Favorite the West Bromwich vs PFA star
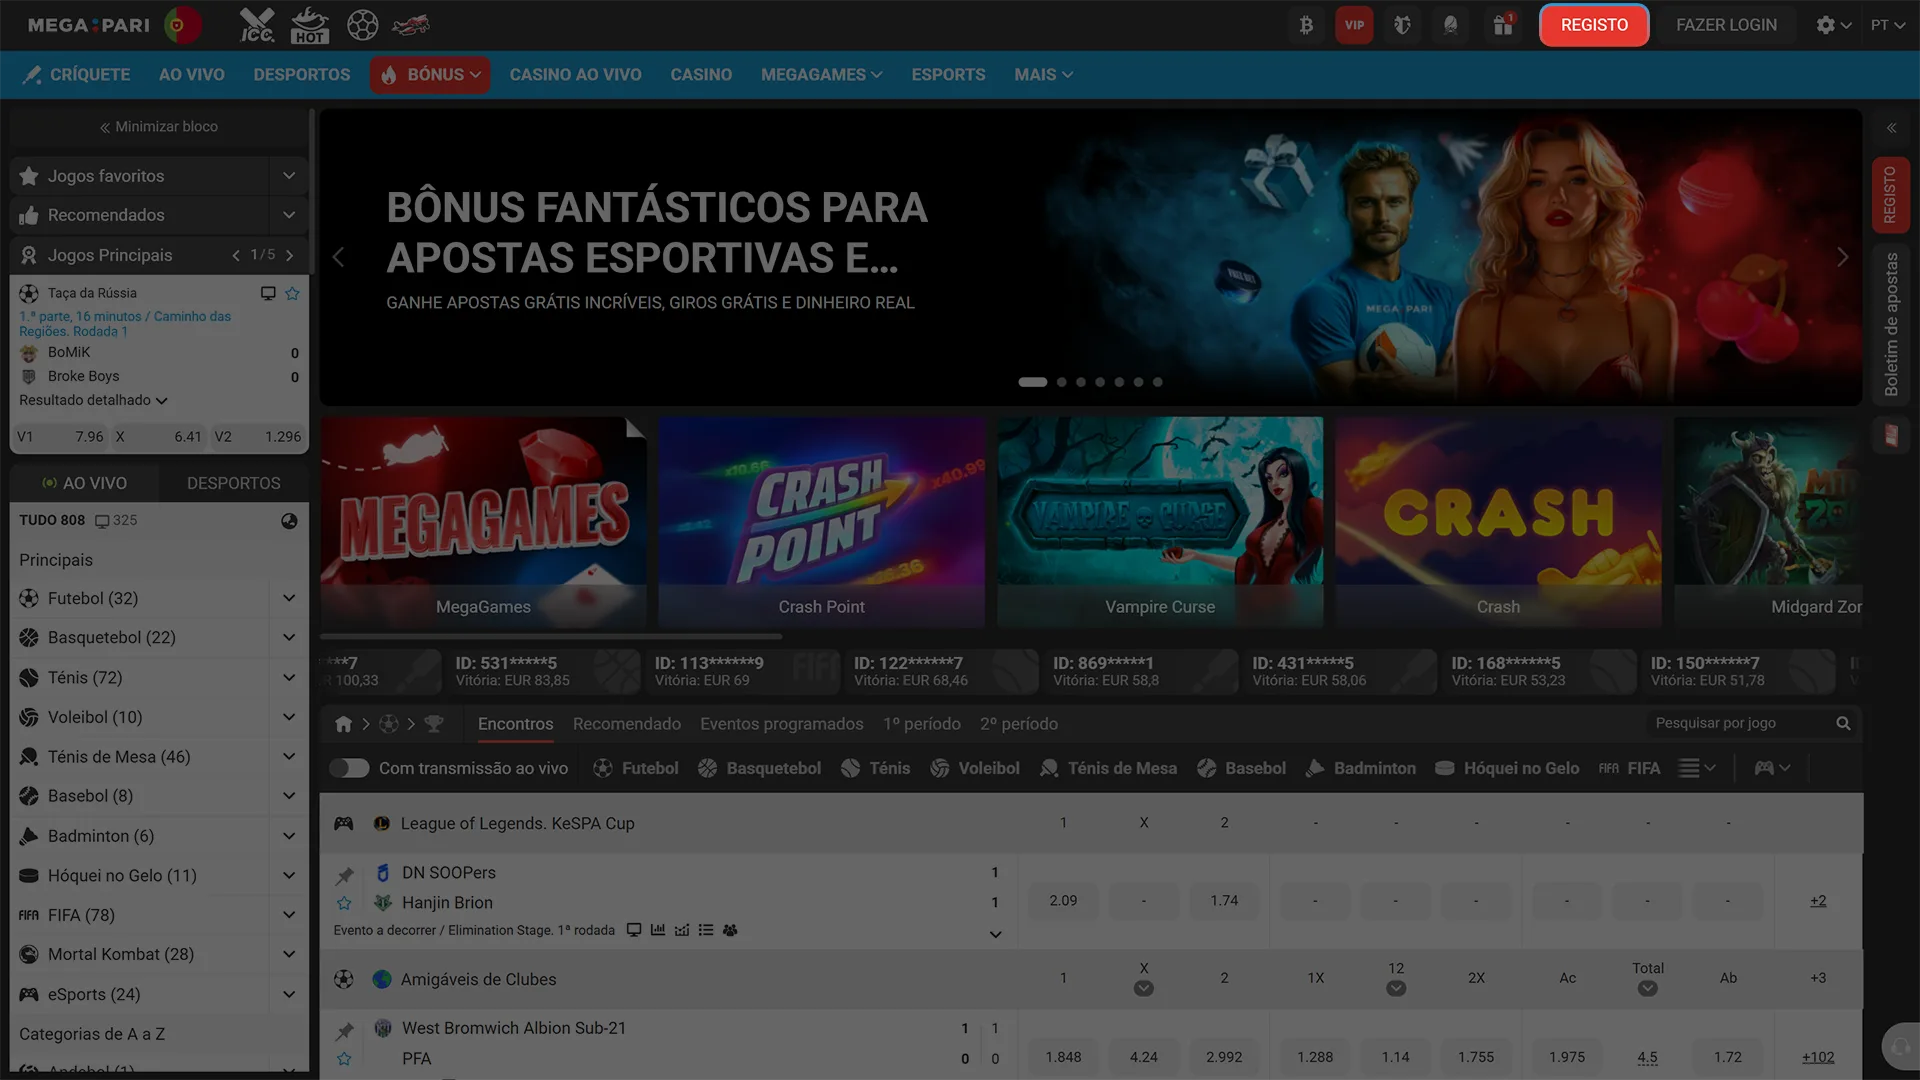Screen dimensions: 1920x1080 click(x=344, y=1058)
